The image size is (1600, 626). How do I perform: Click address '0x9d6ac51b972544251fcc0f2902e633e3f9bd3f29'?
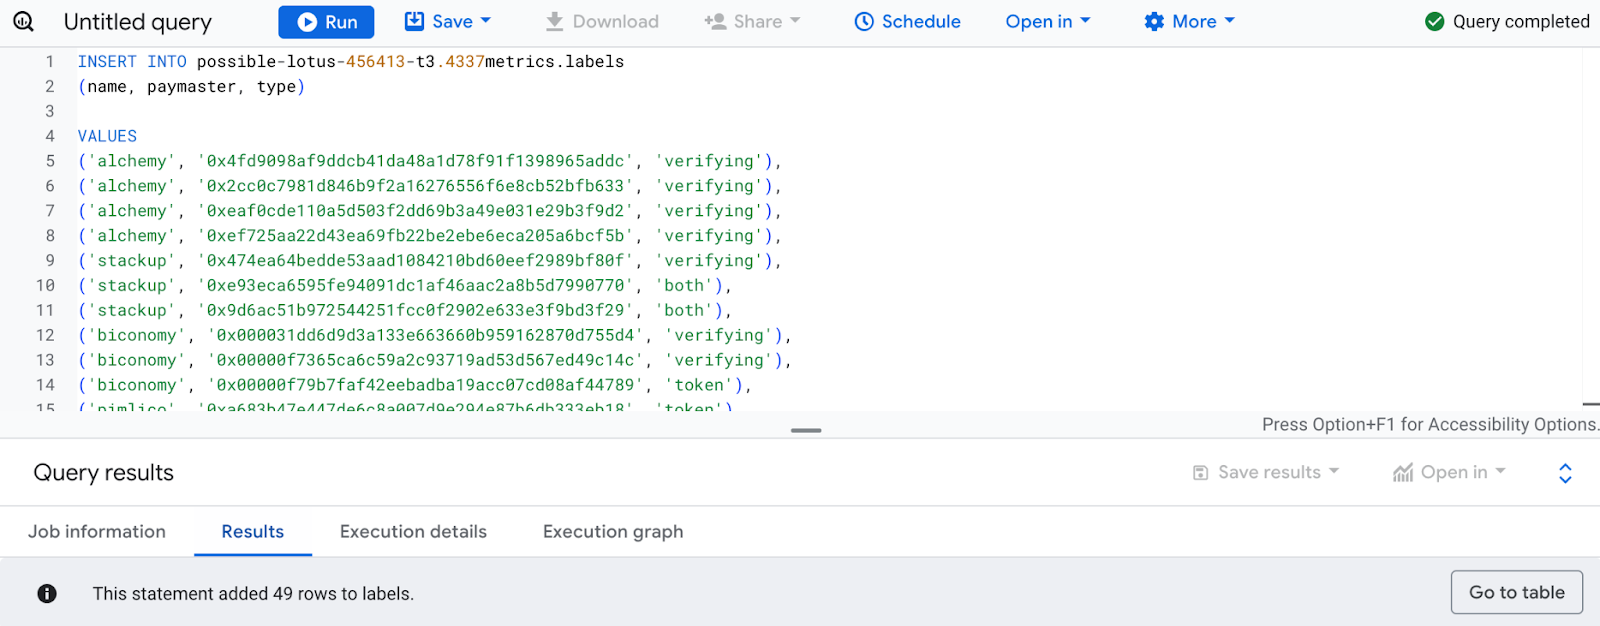point(416,311)
